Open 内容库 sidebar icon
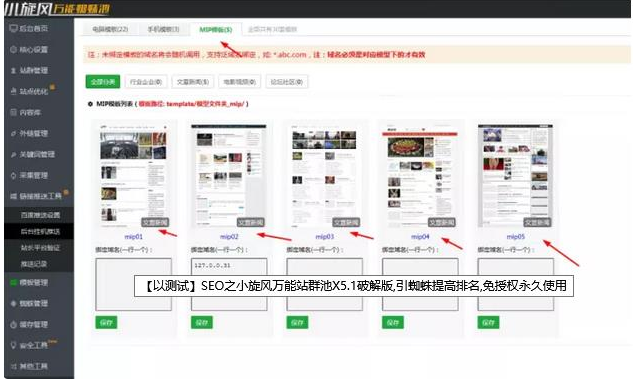The width and height of the screenshot is (633, 381). 13,112
